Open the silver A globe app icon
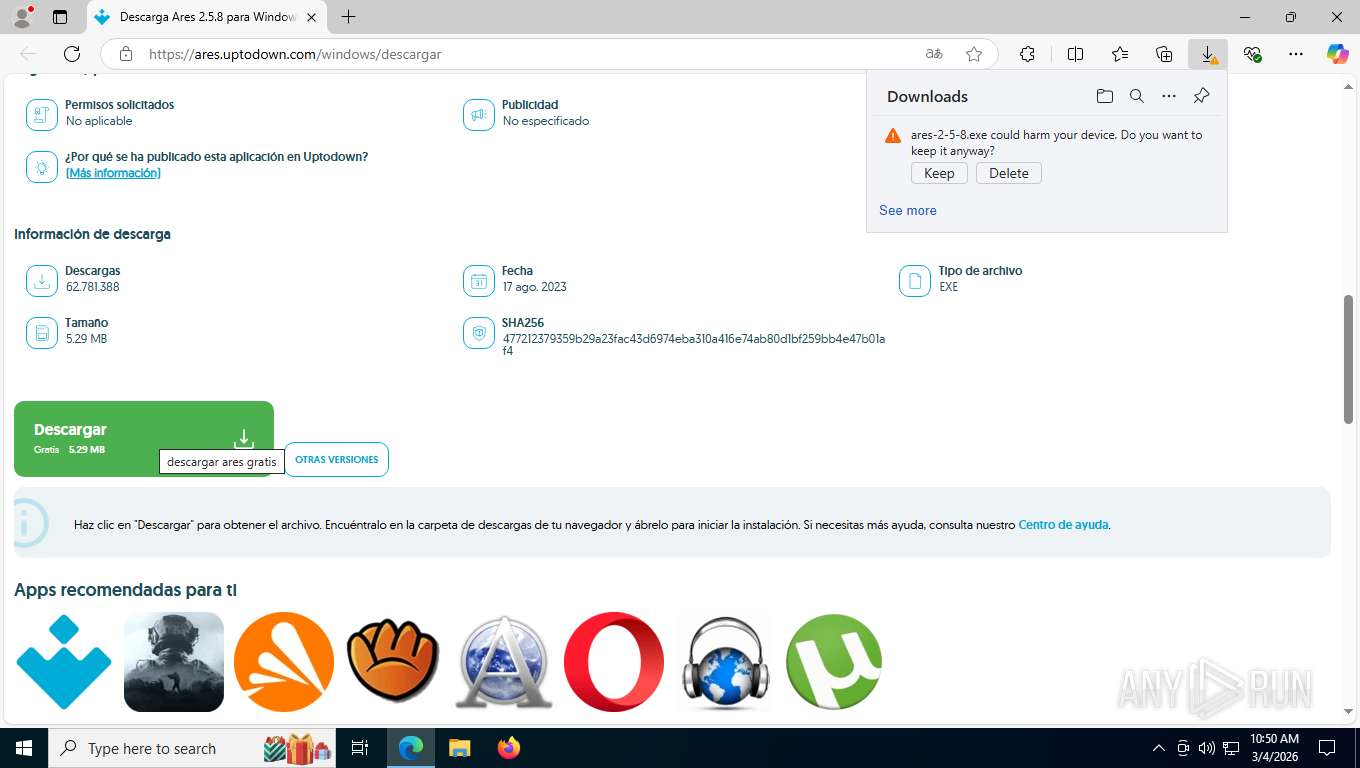This screenshot has height=768, width=1360. click(x=504, y=662)
